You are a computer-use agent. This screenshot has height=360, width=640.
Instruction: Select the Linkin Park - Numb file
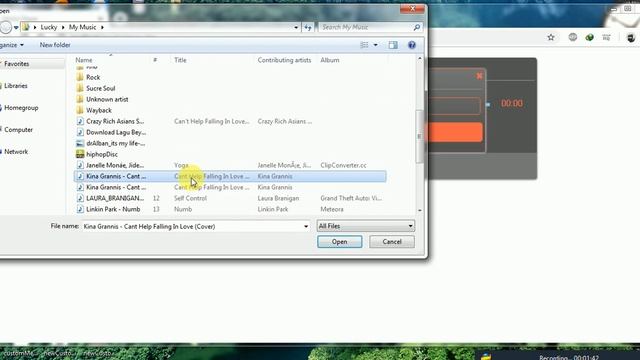(113, 209)
